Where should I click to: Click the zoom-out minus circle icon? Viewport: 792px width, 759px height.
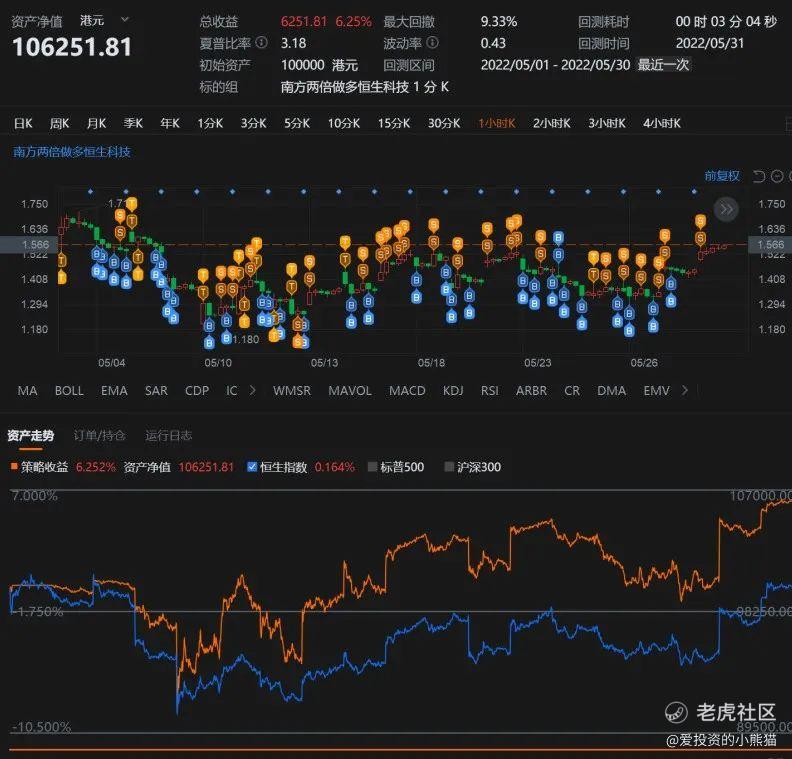pyautogui.click(x=777, y=176)
